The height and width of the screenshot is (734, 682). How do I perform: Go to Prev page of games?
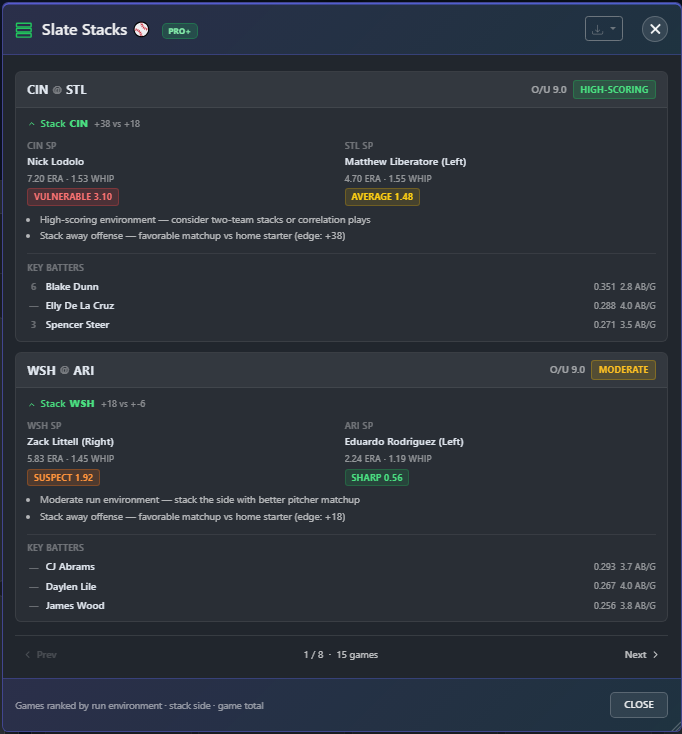(x=41, y=654)
